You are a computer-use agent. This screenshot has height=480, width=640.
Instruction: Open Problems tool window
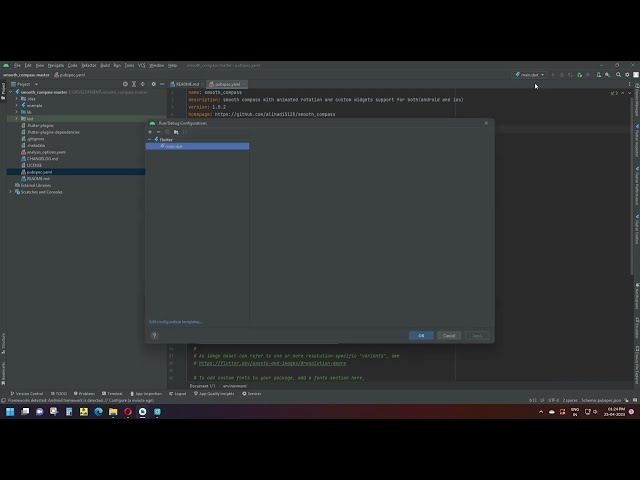(84, 394)
